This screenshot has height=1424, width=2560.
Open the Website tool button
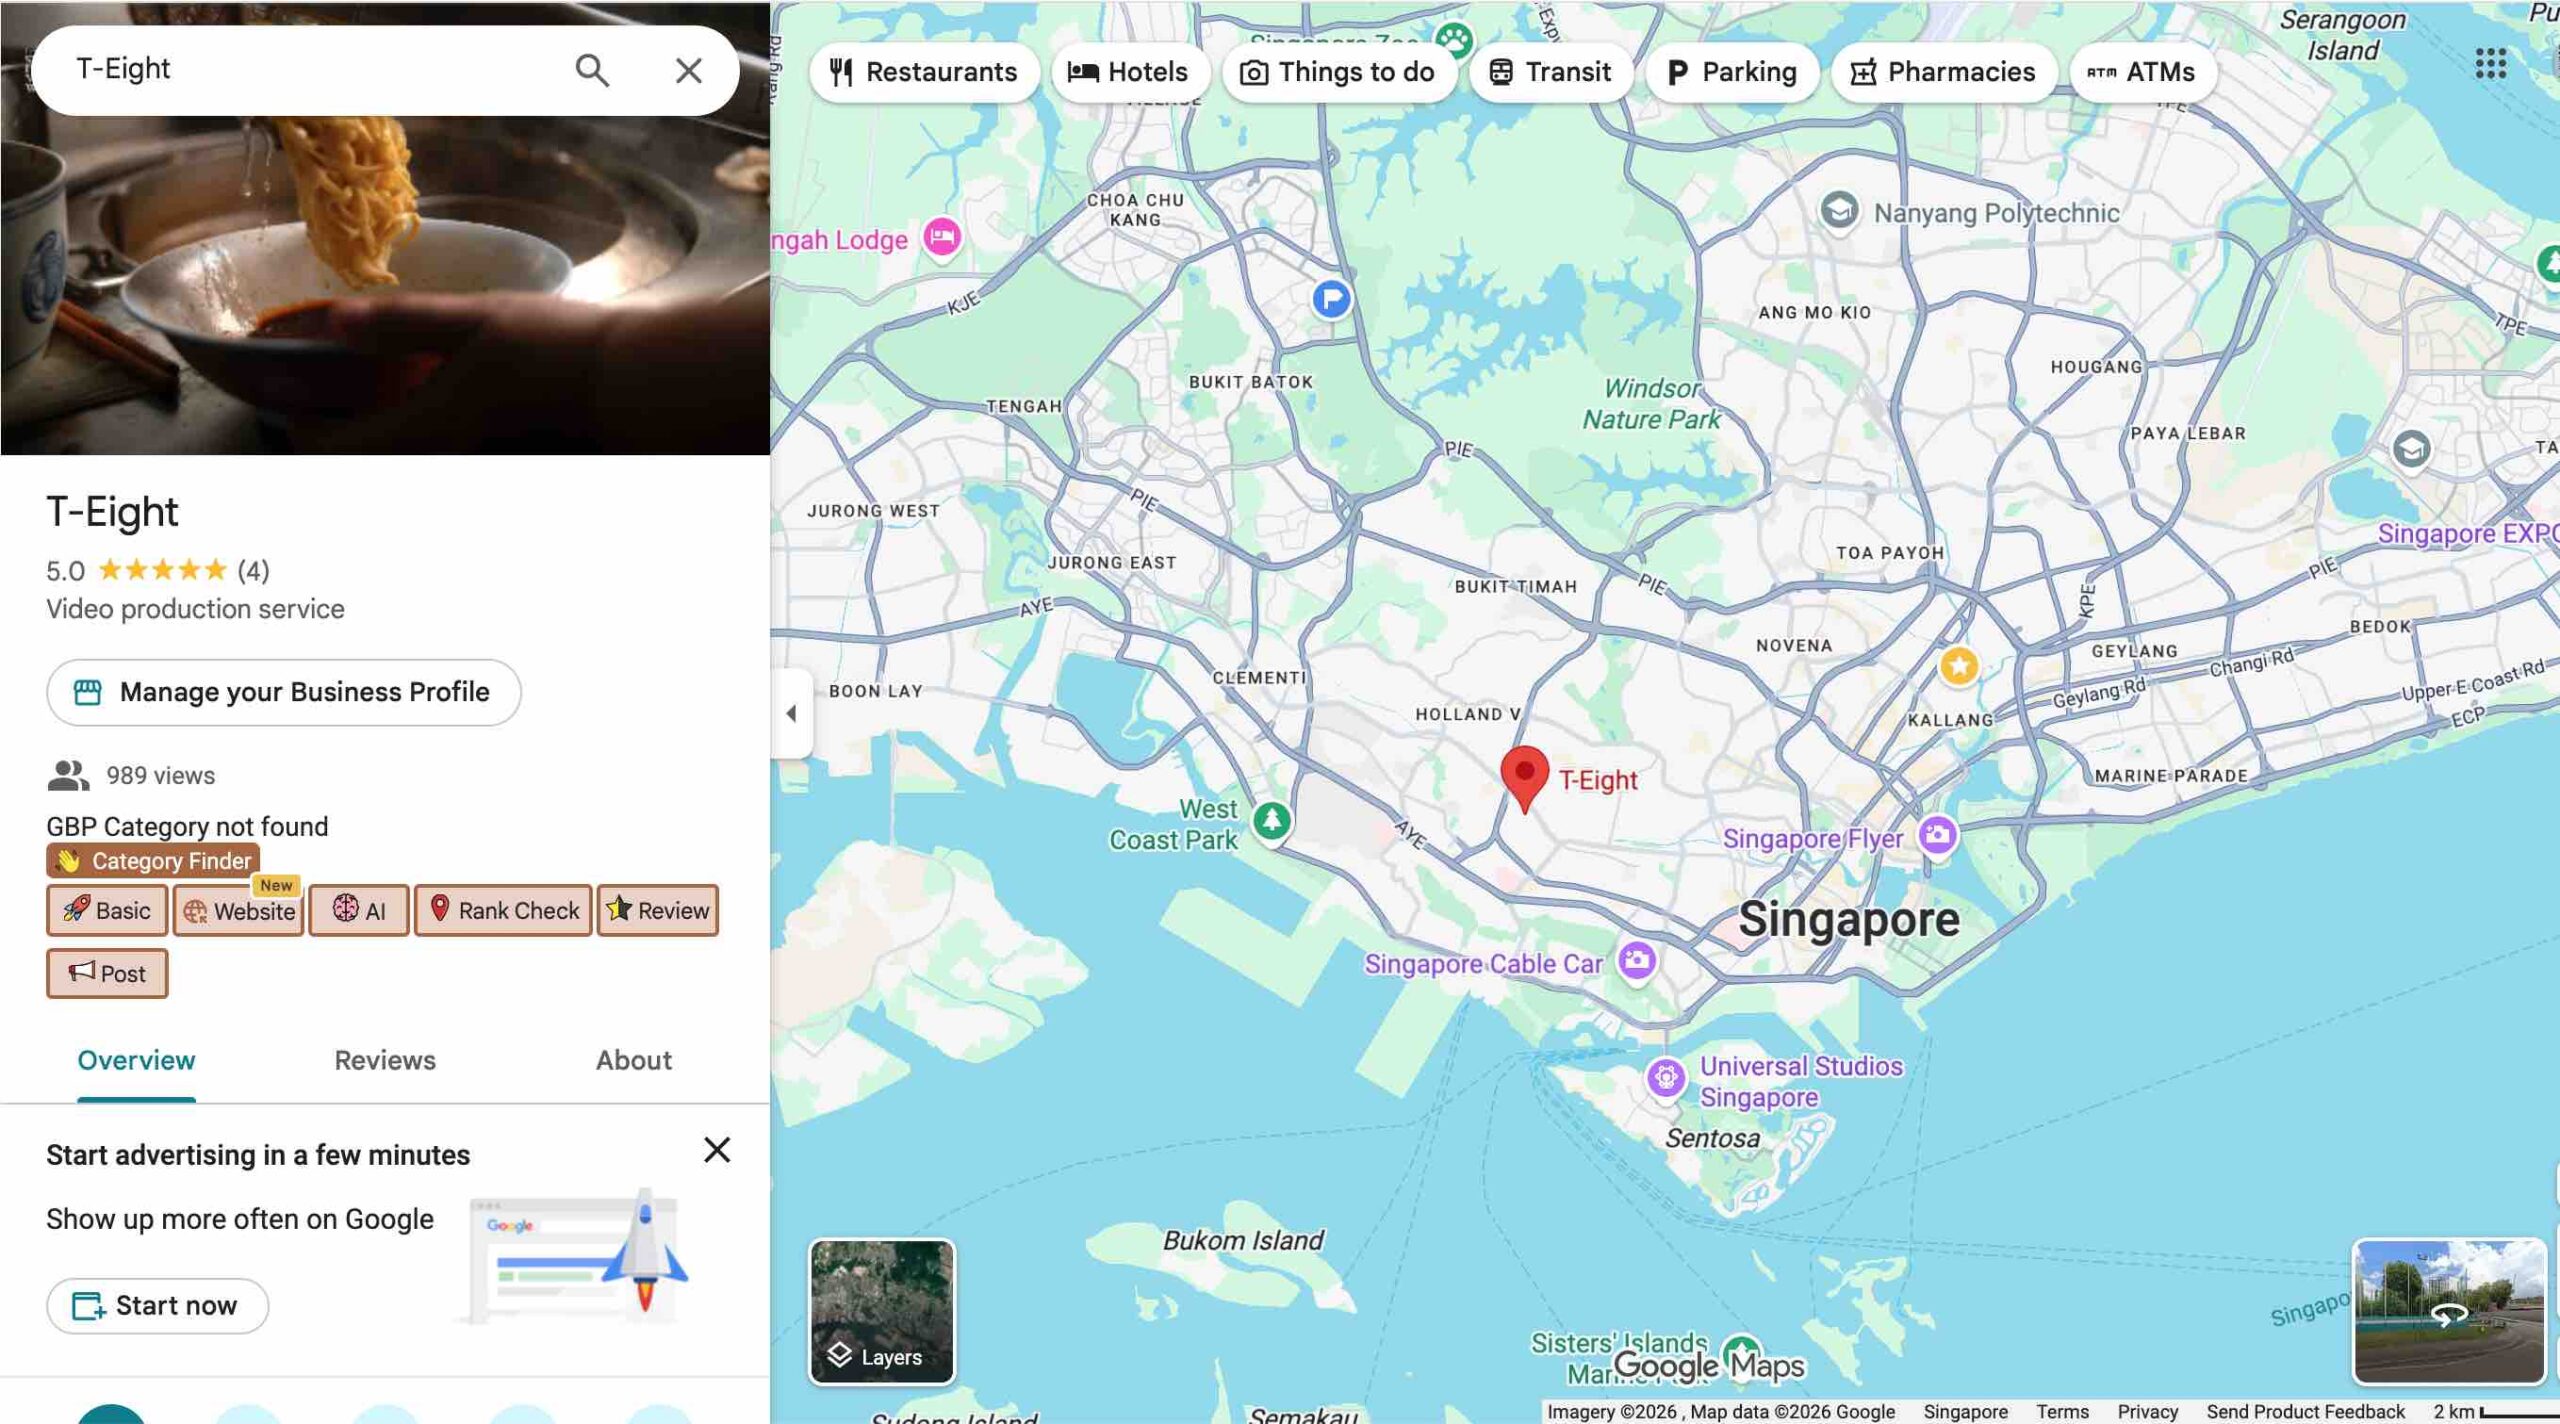point(238,910)
